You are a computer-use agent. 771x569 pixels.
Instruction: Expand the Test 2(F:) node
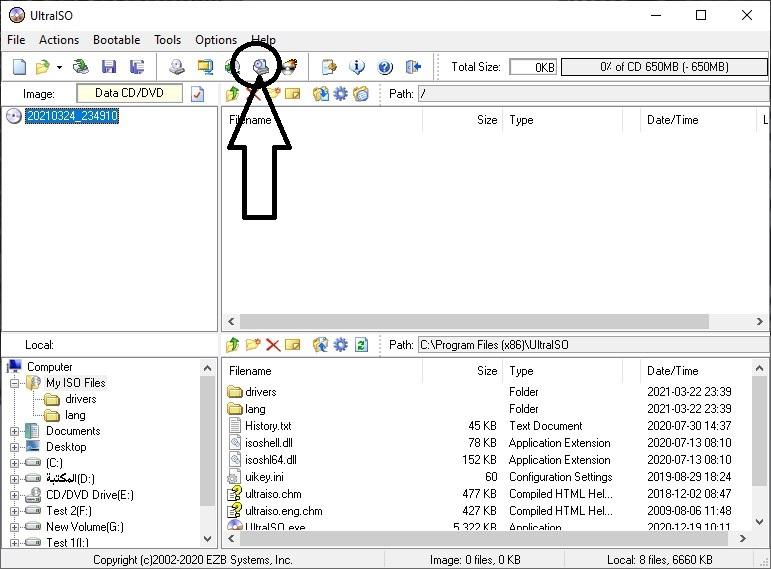pos(15,511)
